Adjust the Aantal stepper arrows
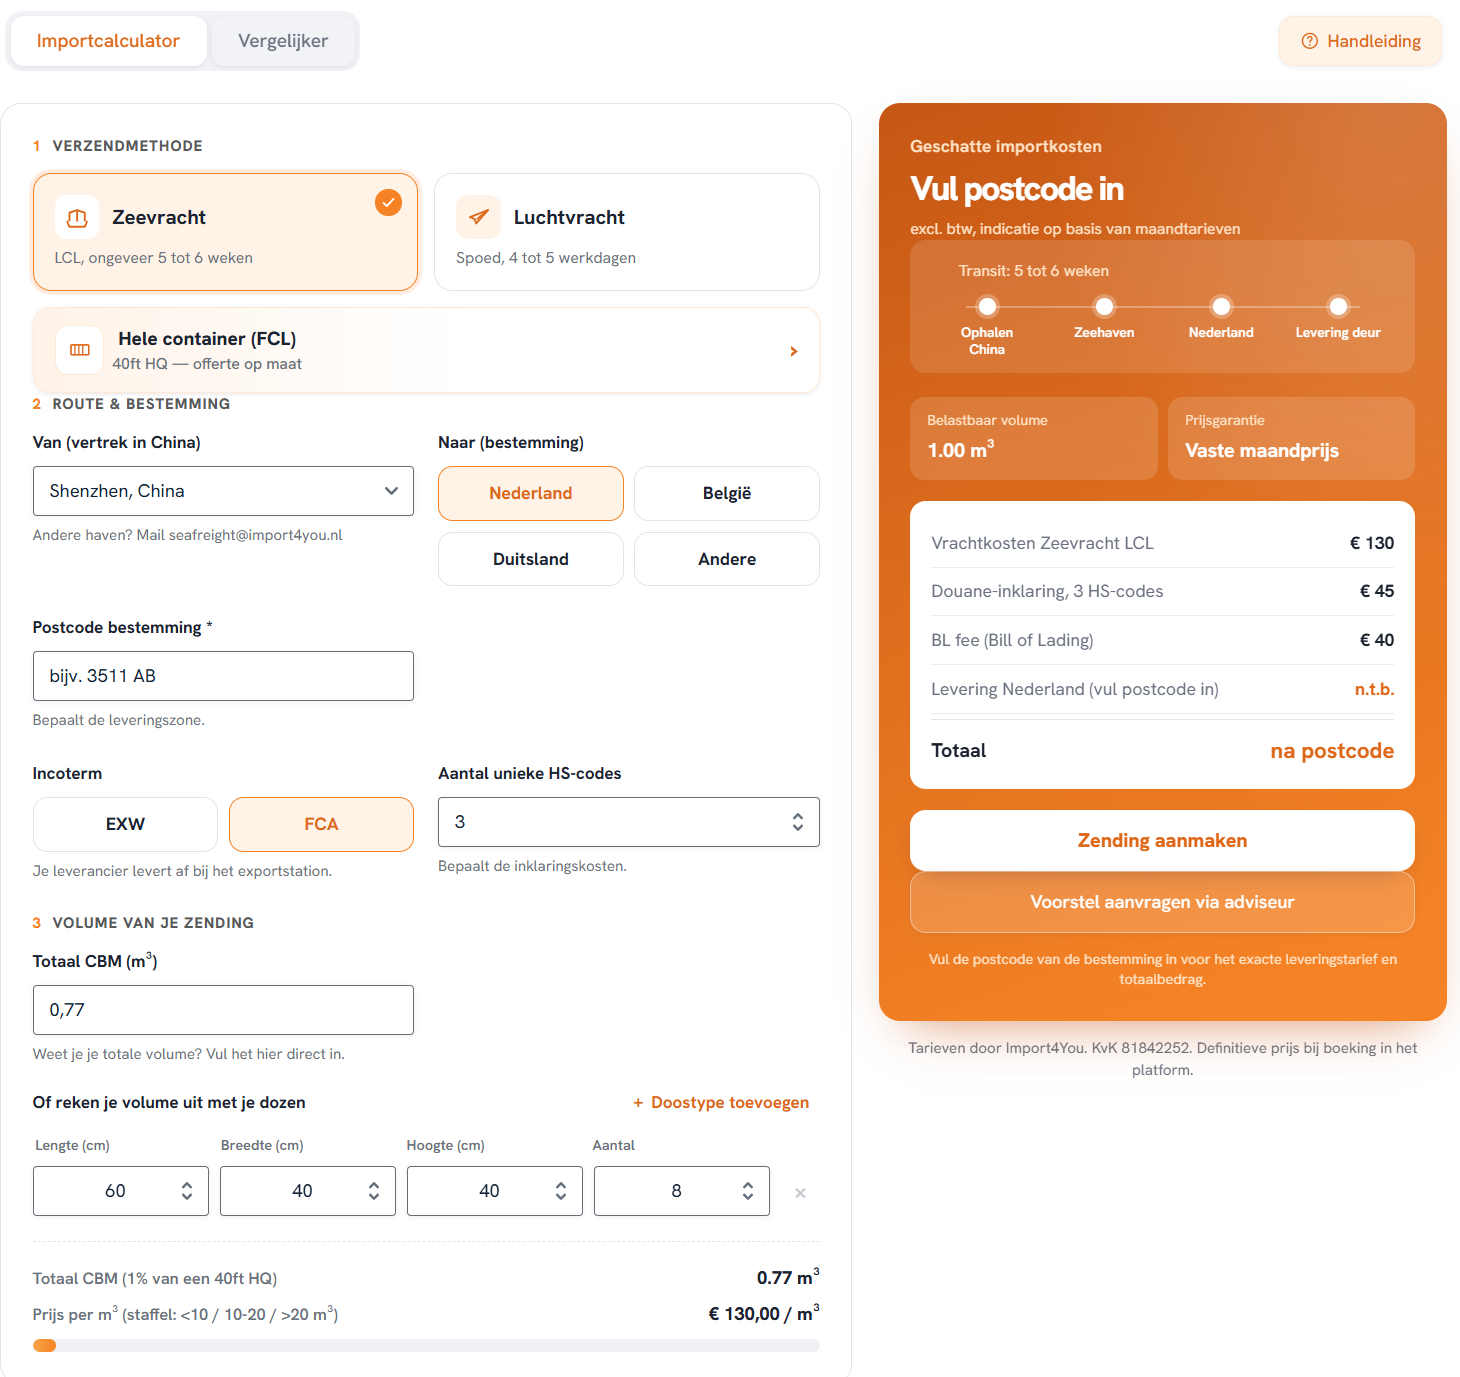The image size is (1460, 1377). [x=748, y=1191]
